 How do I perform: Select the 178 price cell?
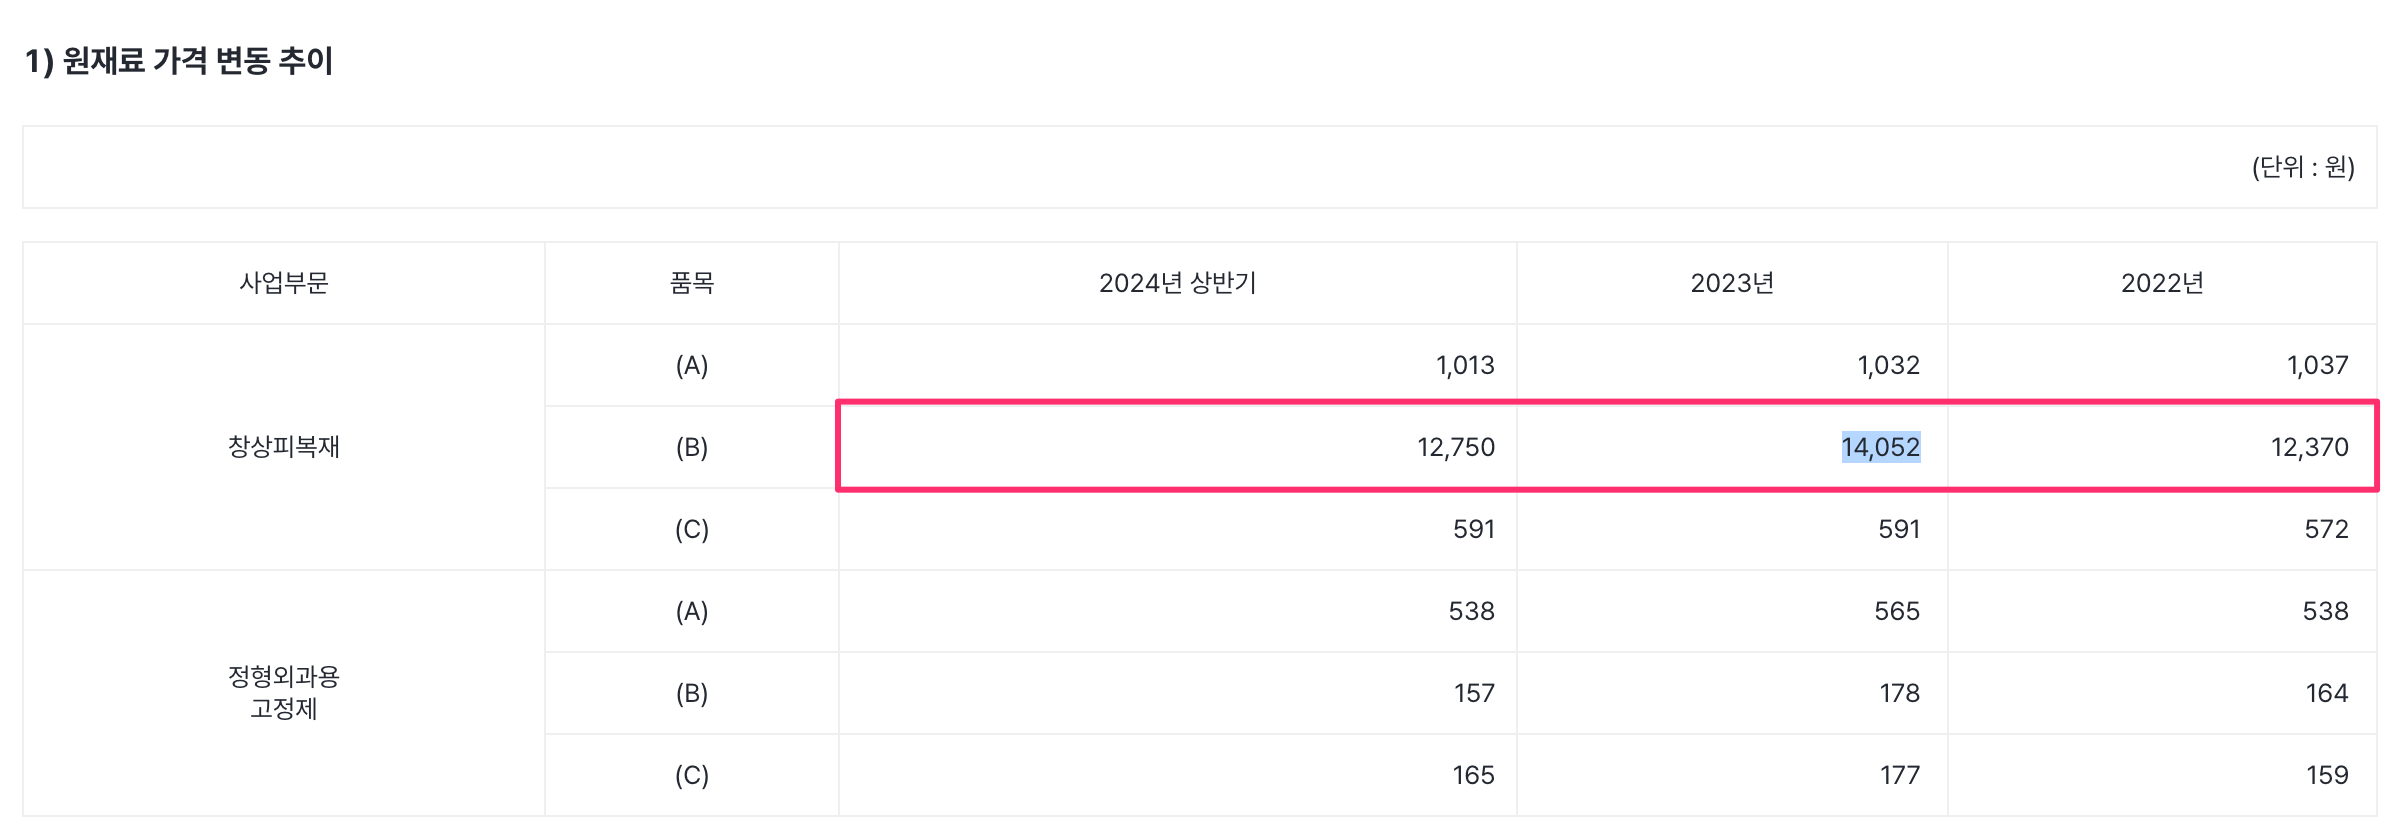(x=1899, y=693)
